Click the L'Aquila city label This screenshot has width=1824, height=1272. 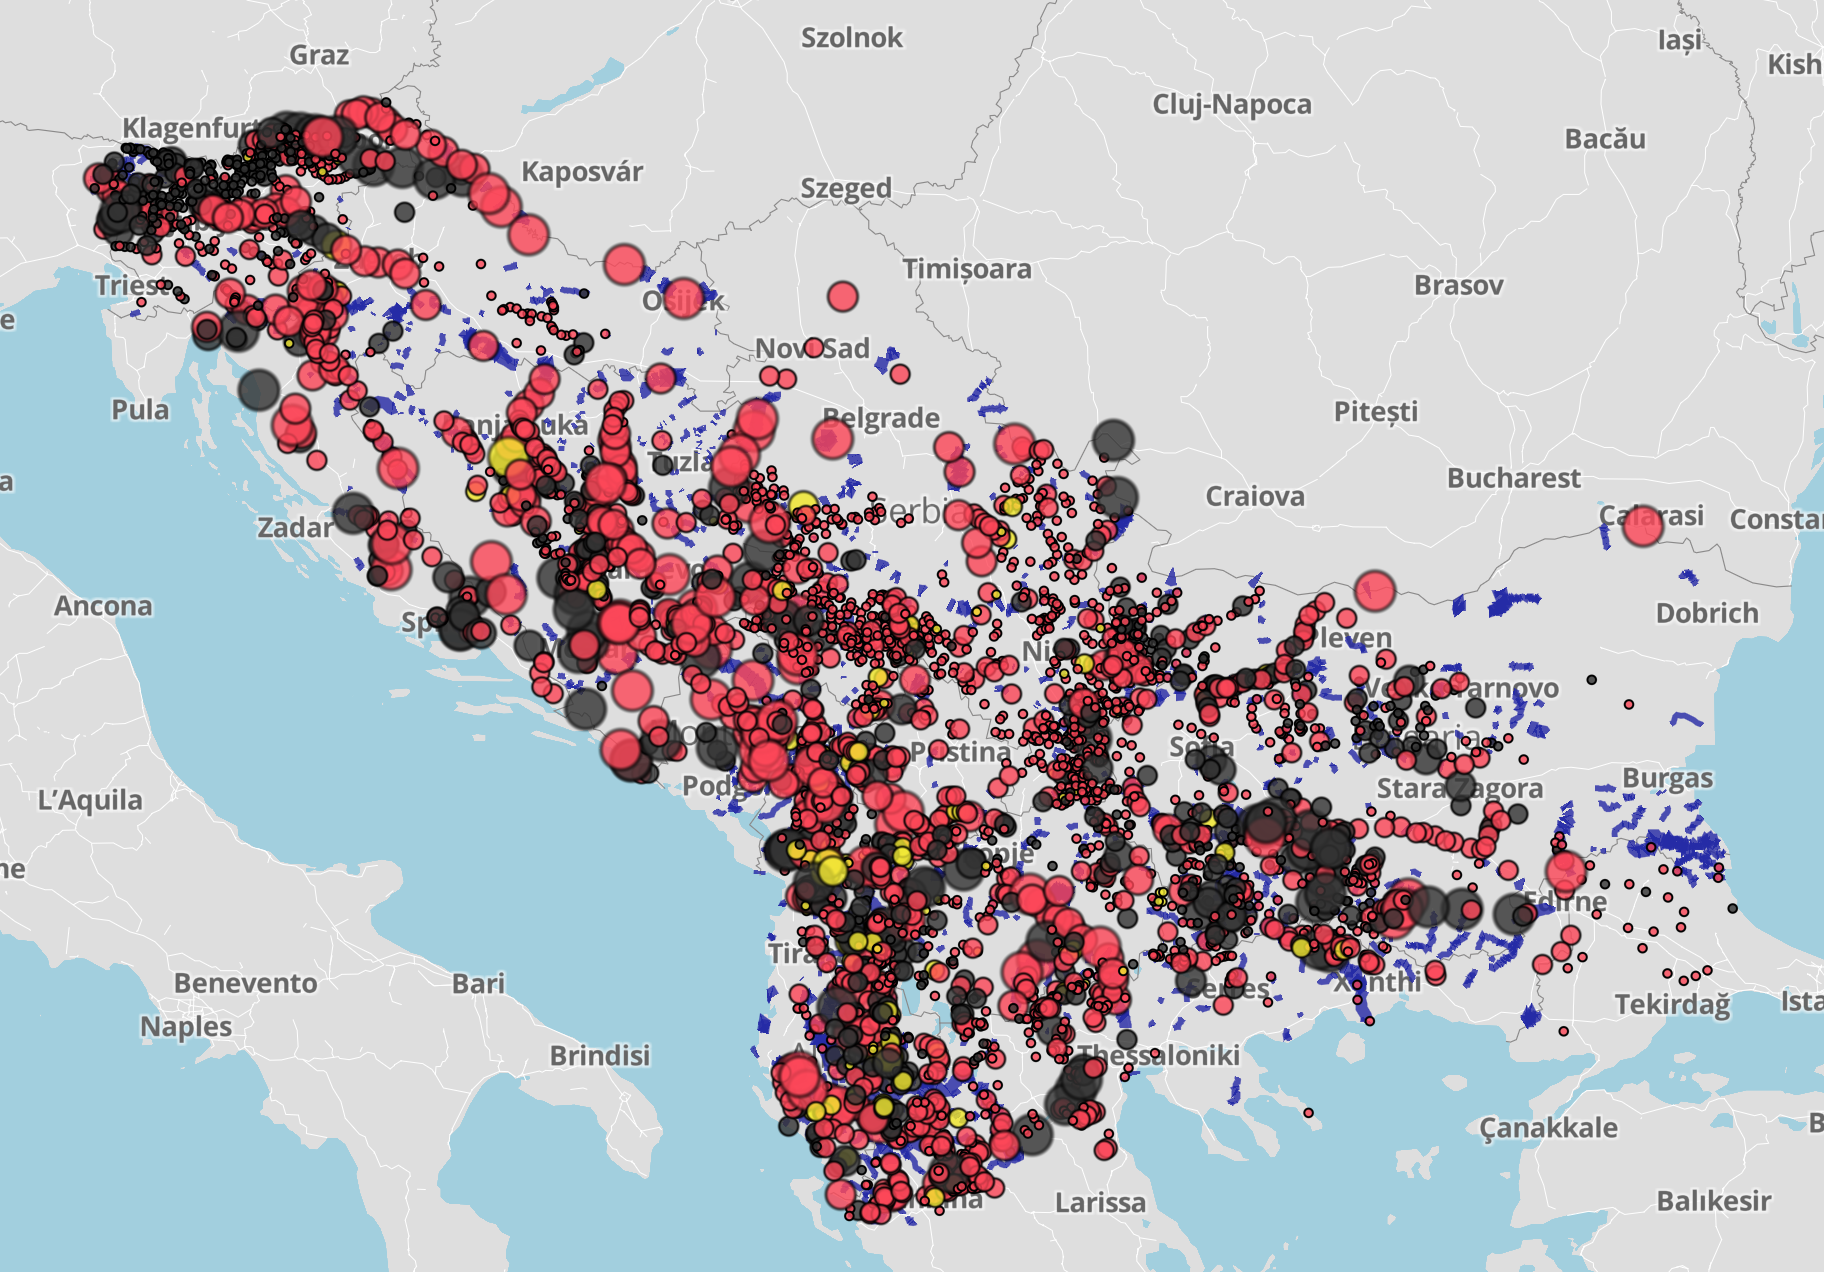pyautogui.click(x=90, y=802)
